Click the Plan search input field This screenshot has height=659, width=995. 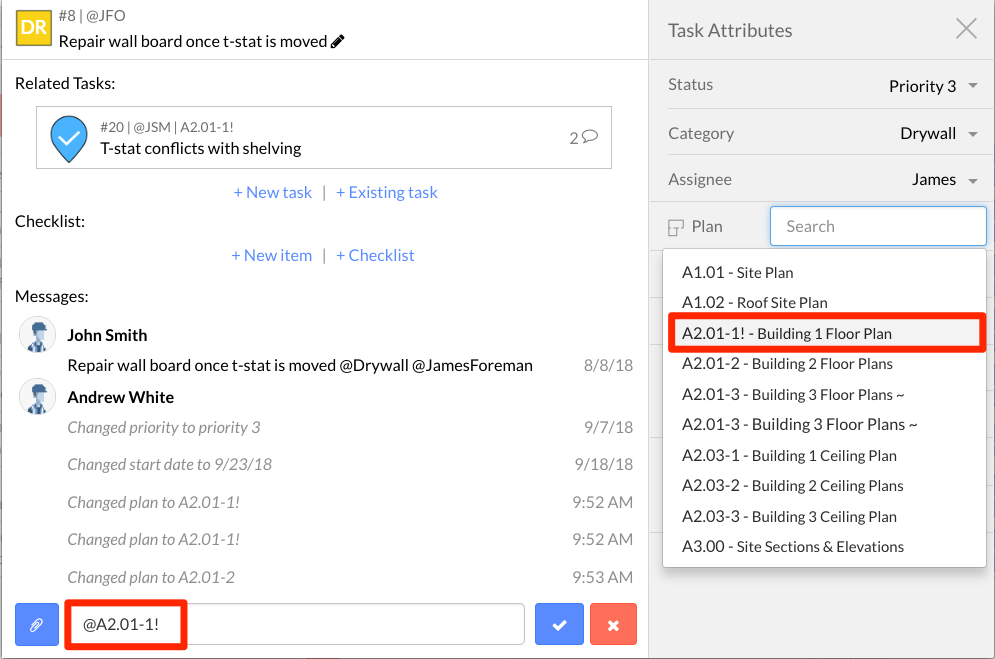(x=878, y=226)
